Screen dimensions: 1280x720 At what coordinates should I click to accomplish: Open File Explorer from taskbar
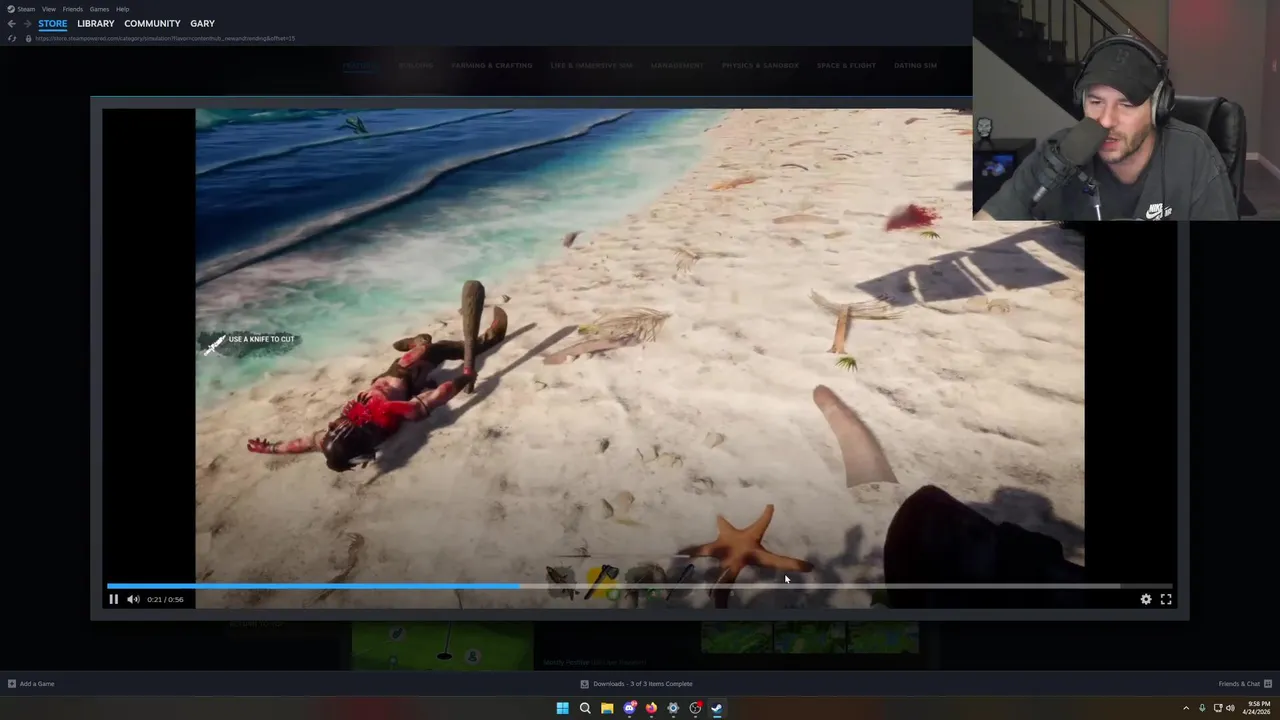click(x=607, y=708)
